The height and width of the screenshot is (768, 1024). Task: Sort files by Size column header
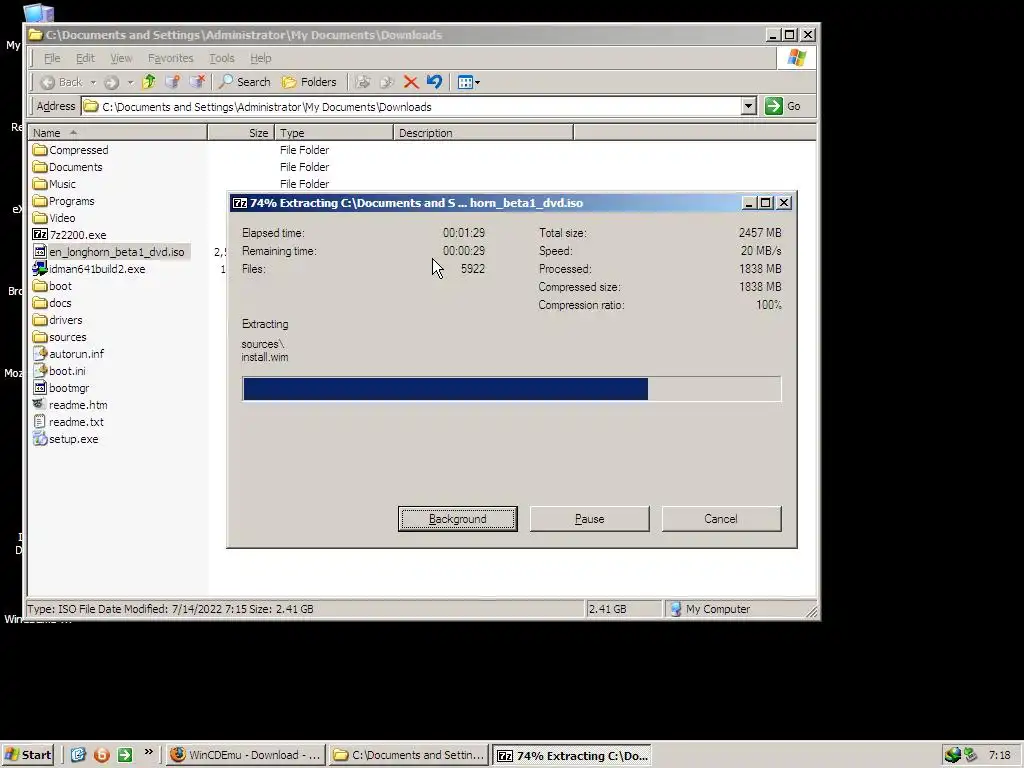coord(241,133)
